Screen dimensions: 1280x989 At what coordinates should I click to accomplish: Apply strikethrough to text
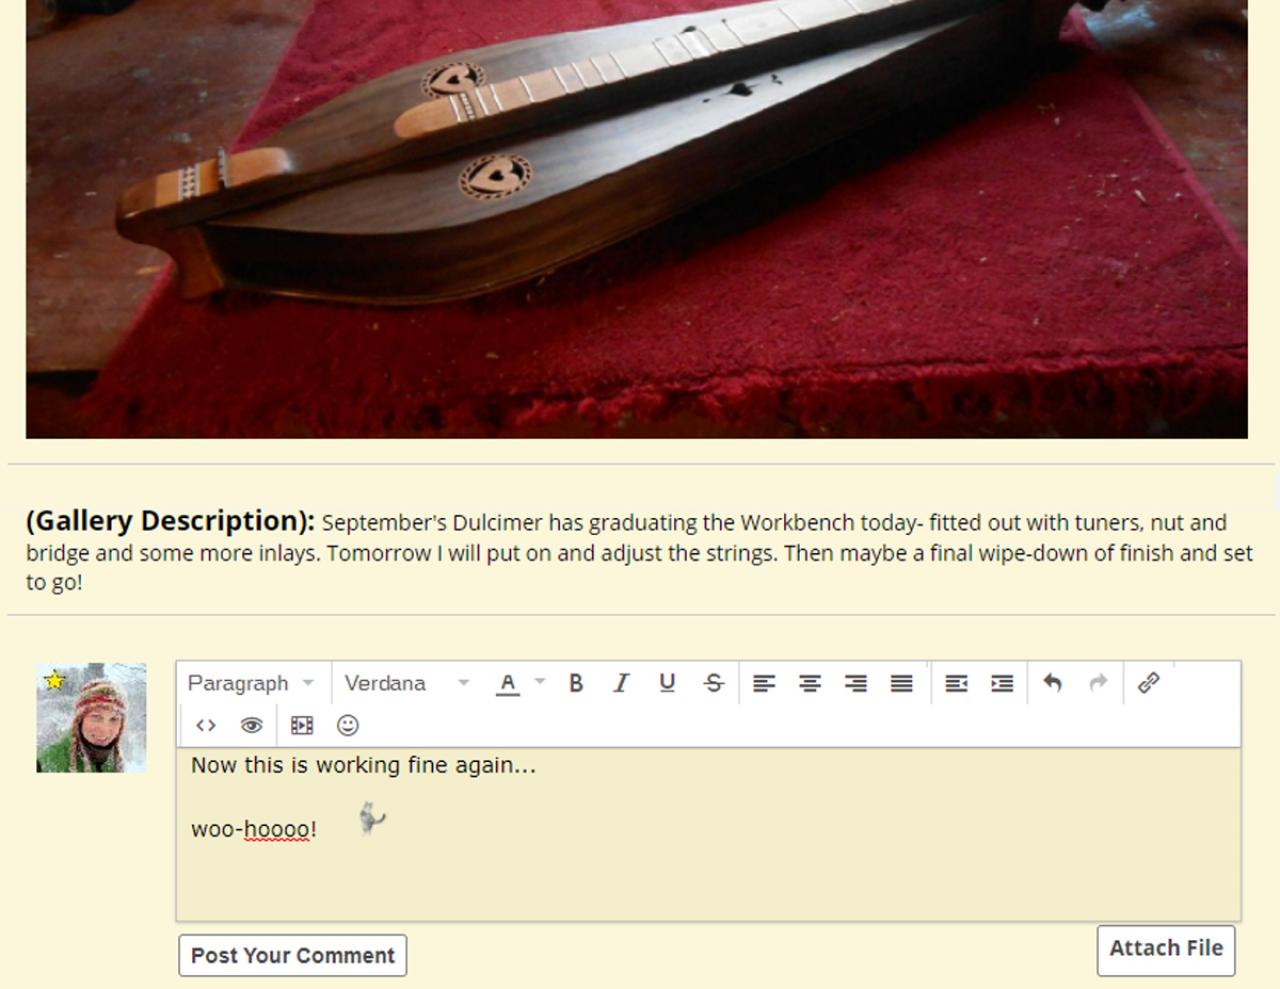(713, 683)
